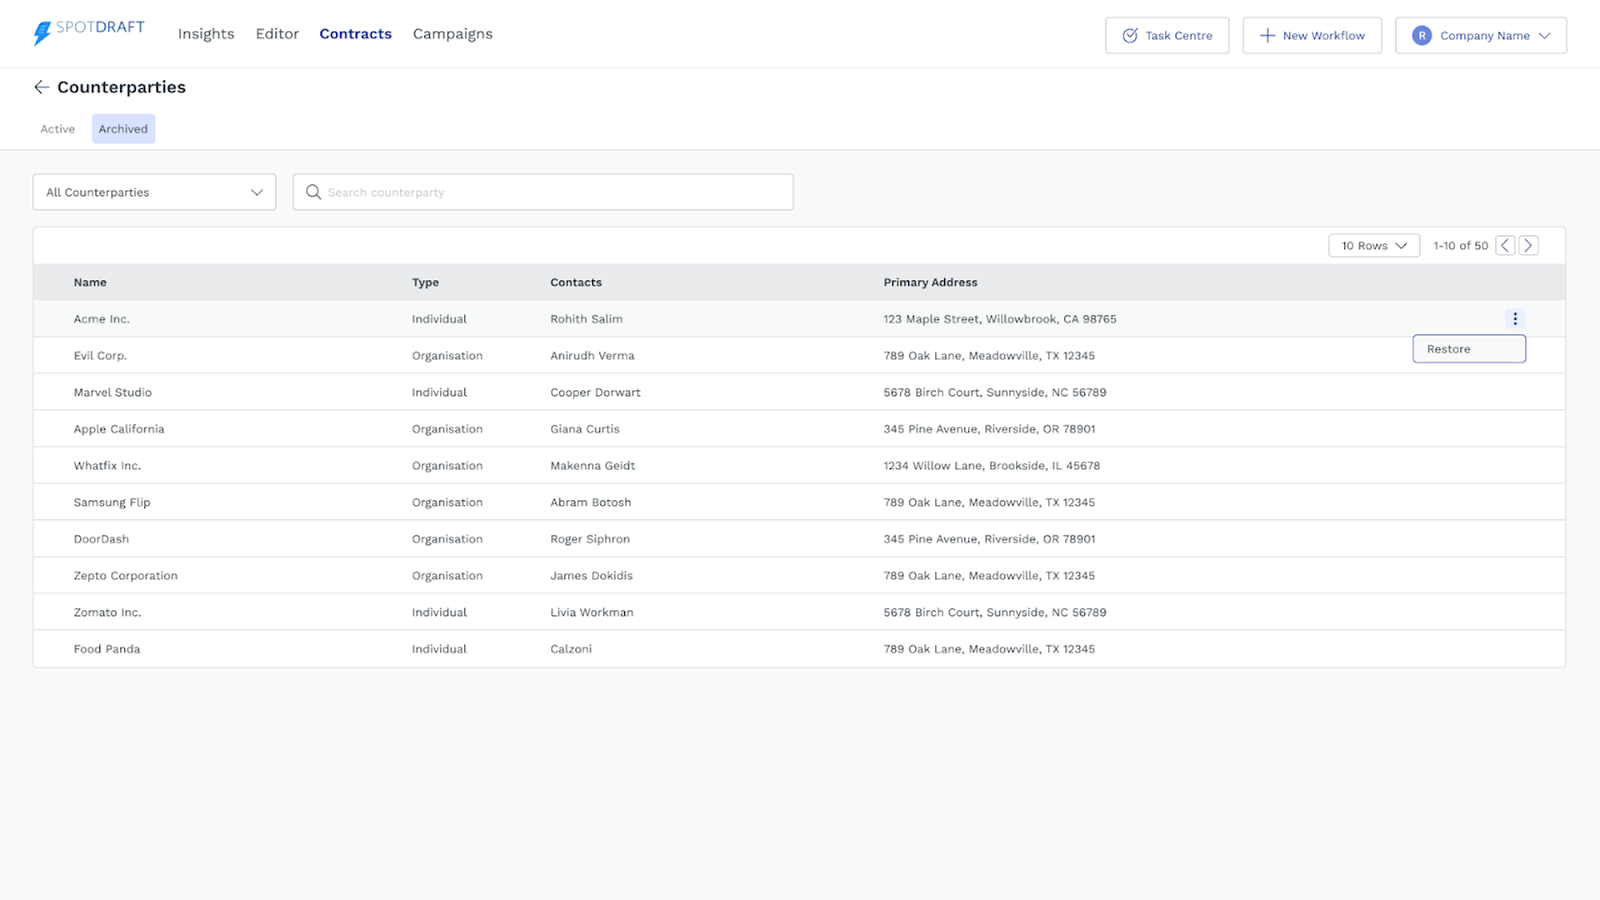Select the Zomato Inc. counterparty
This screenshot has width=1600, height=900.
point(107,613)
